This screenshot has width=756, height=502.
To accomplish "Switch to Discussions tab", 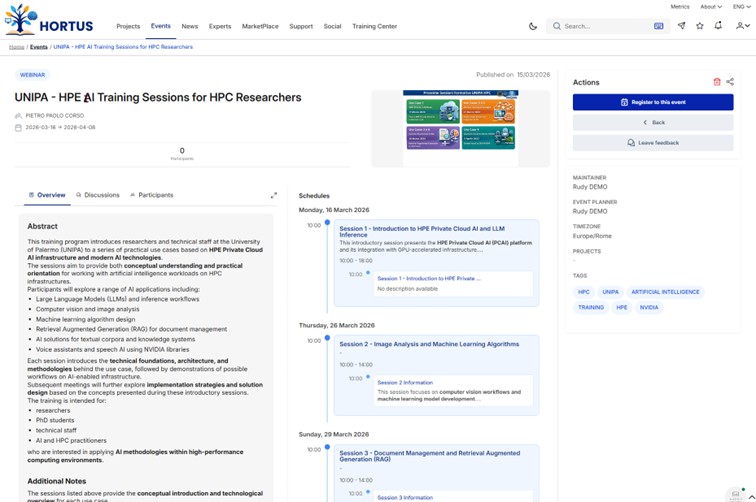I will [x=97, y=195].
